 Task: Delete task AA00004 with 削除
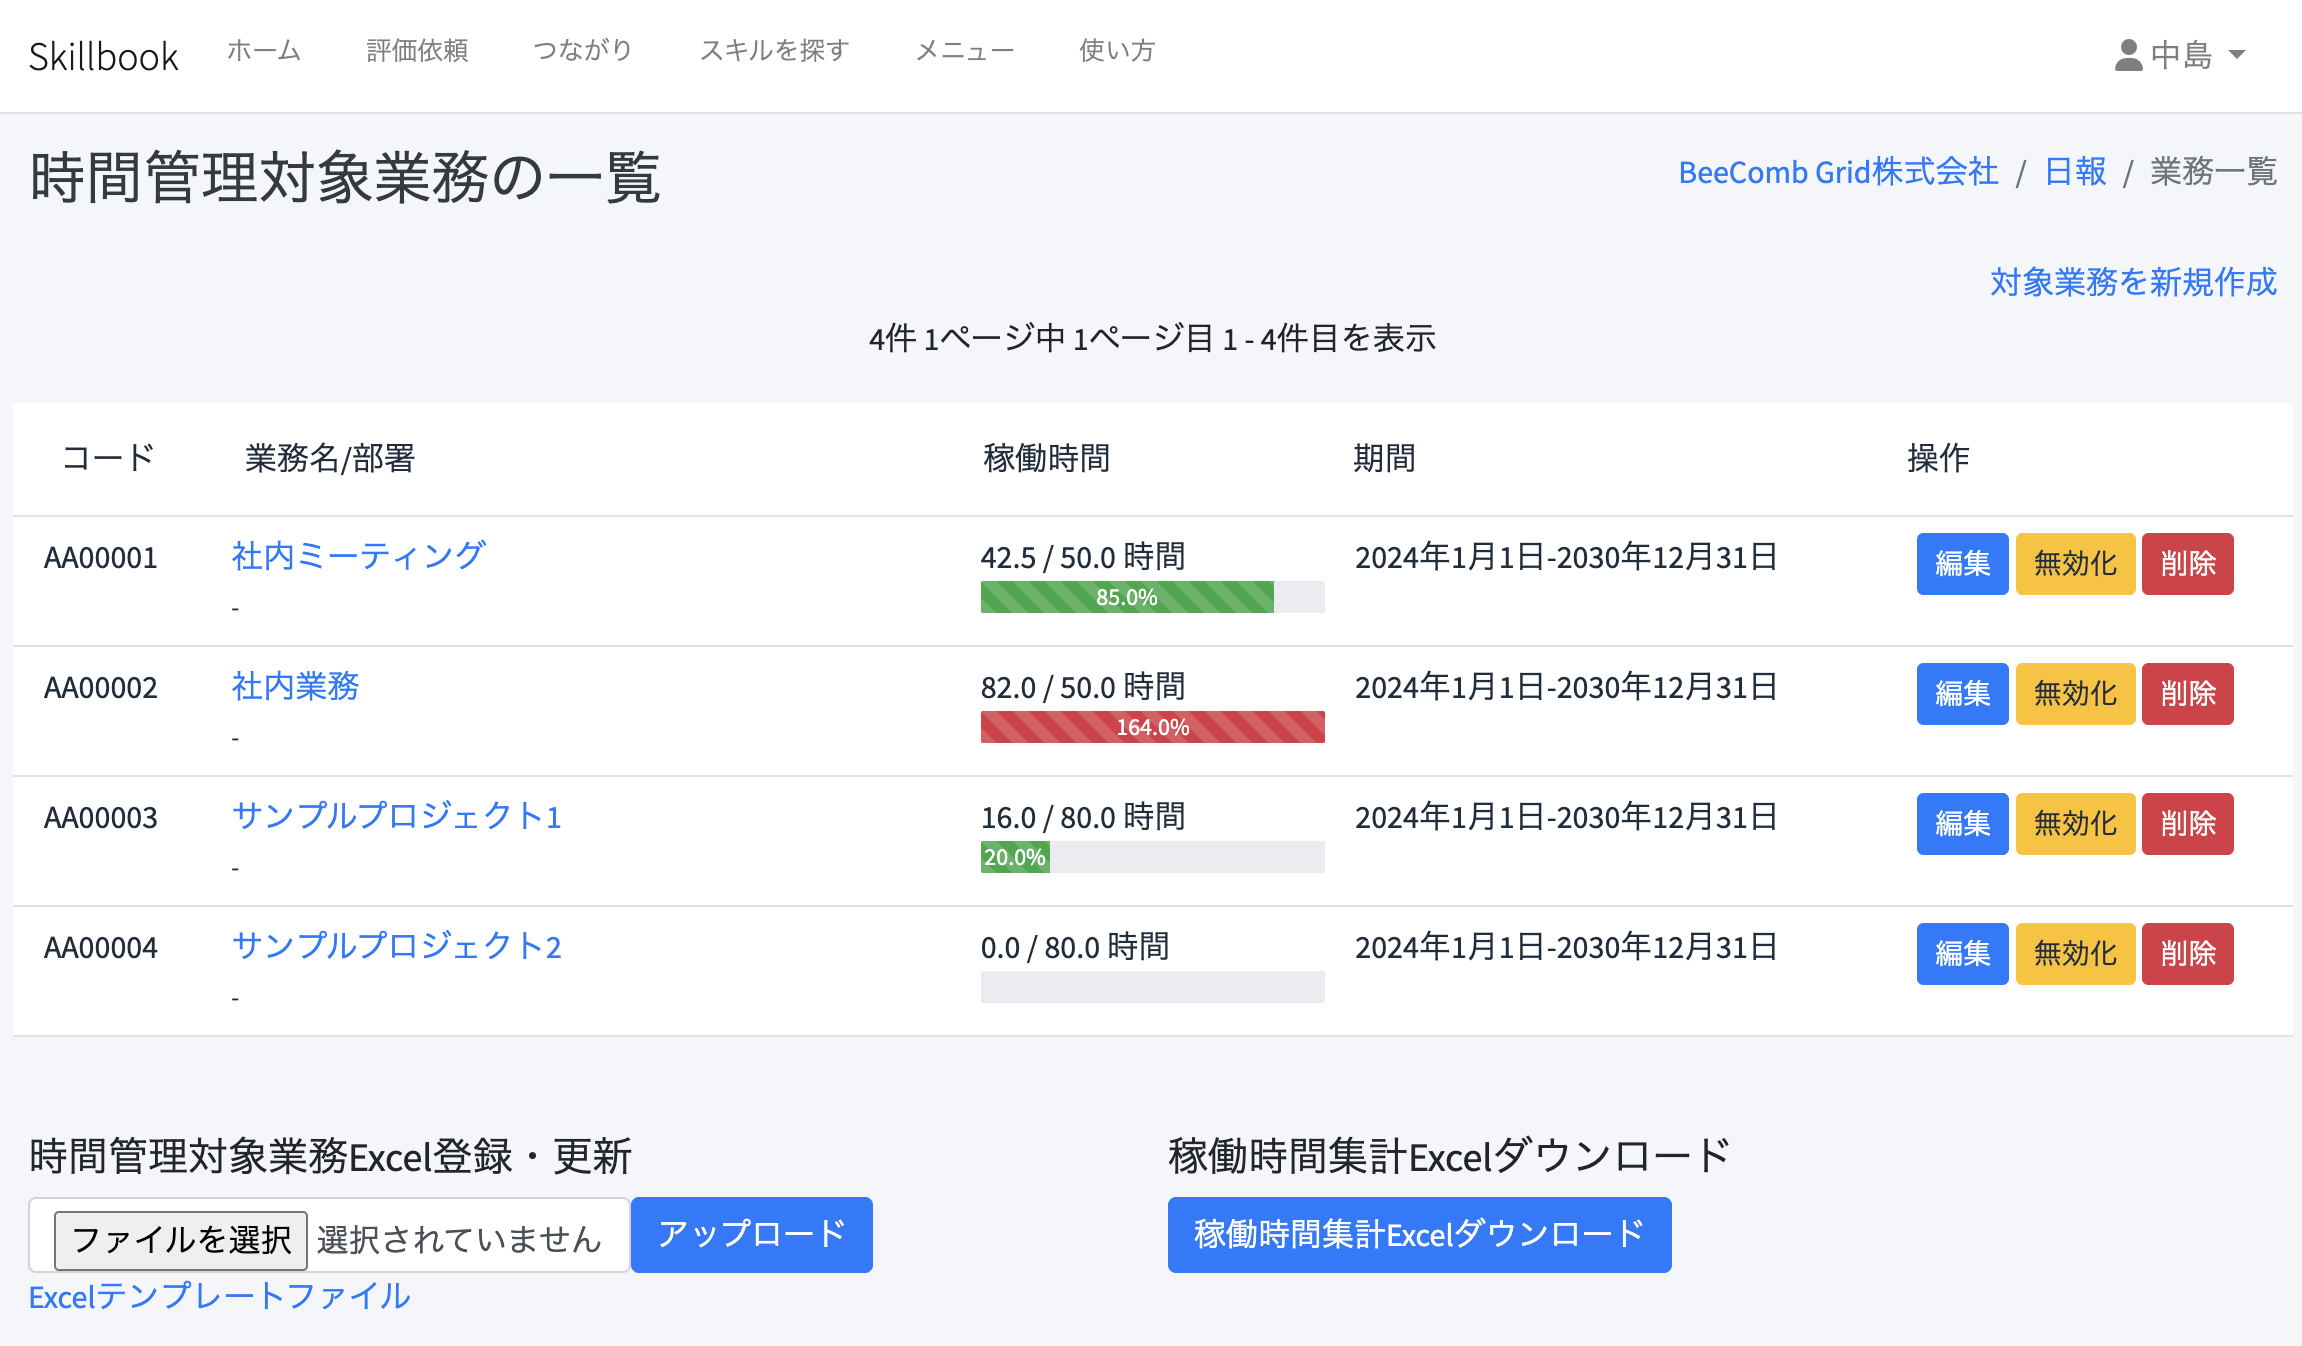pyautogui.click(x=2187, y=954)
